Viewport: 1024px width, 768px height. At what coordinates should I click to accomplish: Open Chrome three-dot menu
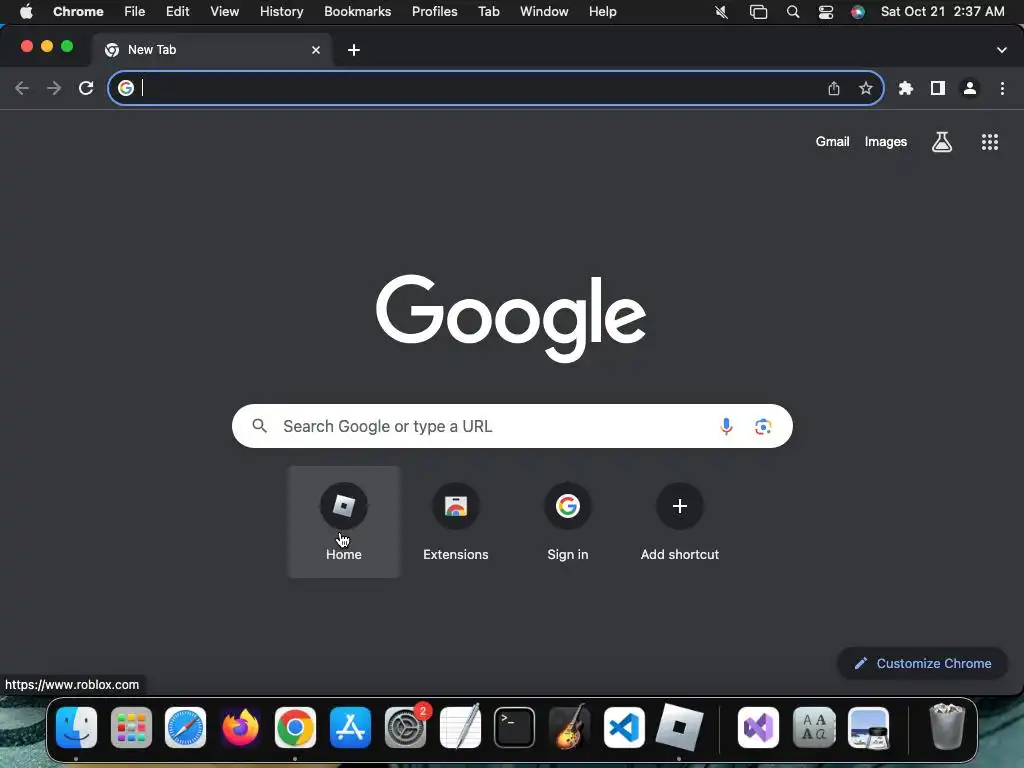coord(1002,88)
